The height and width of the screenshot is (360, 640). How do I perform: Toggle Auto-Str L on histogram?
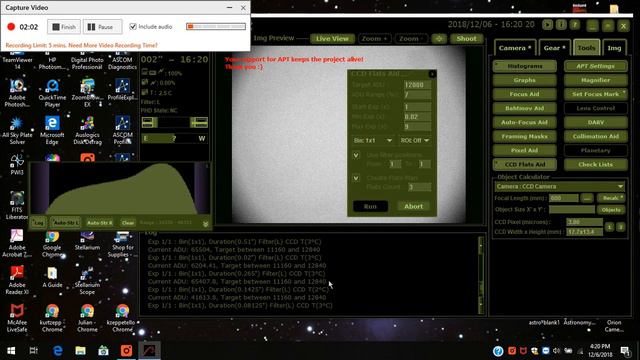tap(66, 223)
